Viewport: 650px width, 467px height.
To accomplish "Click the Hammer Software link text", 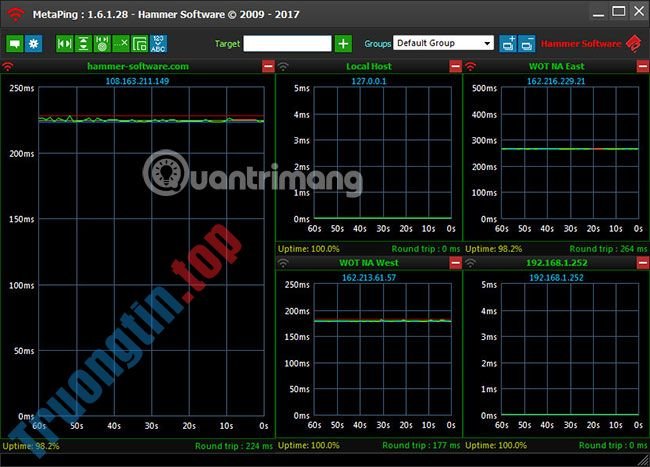I will coord(581,44).
